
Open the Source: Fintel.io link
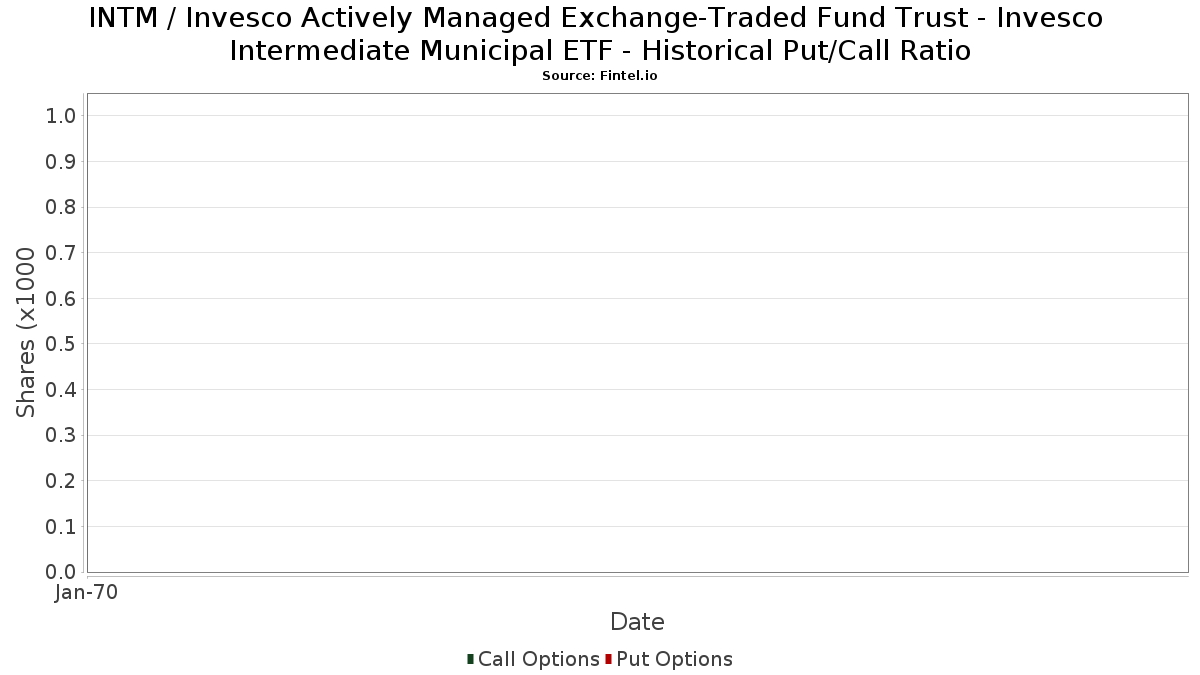tap(600, 76)
